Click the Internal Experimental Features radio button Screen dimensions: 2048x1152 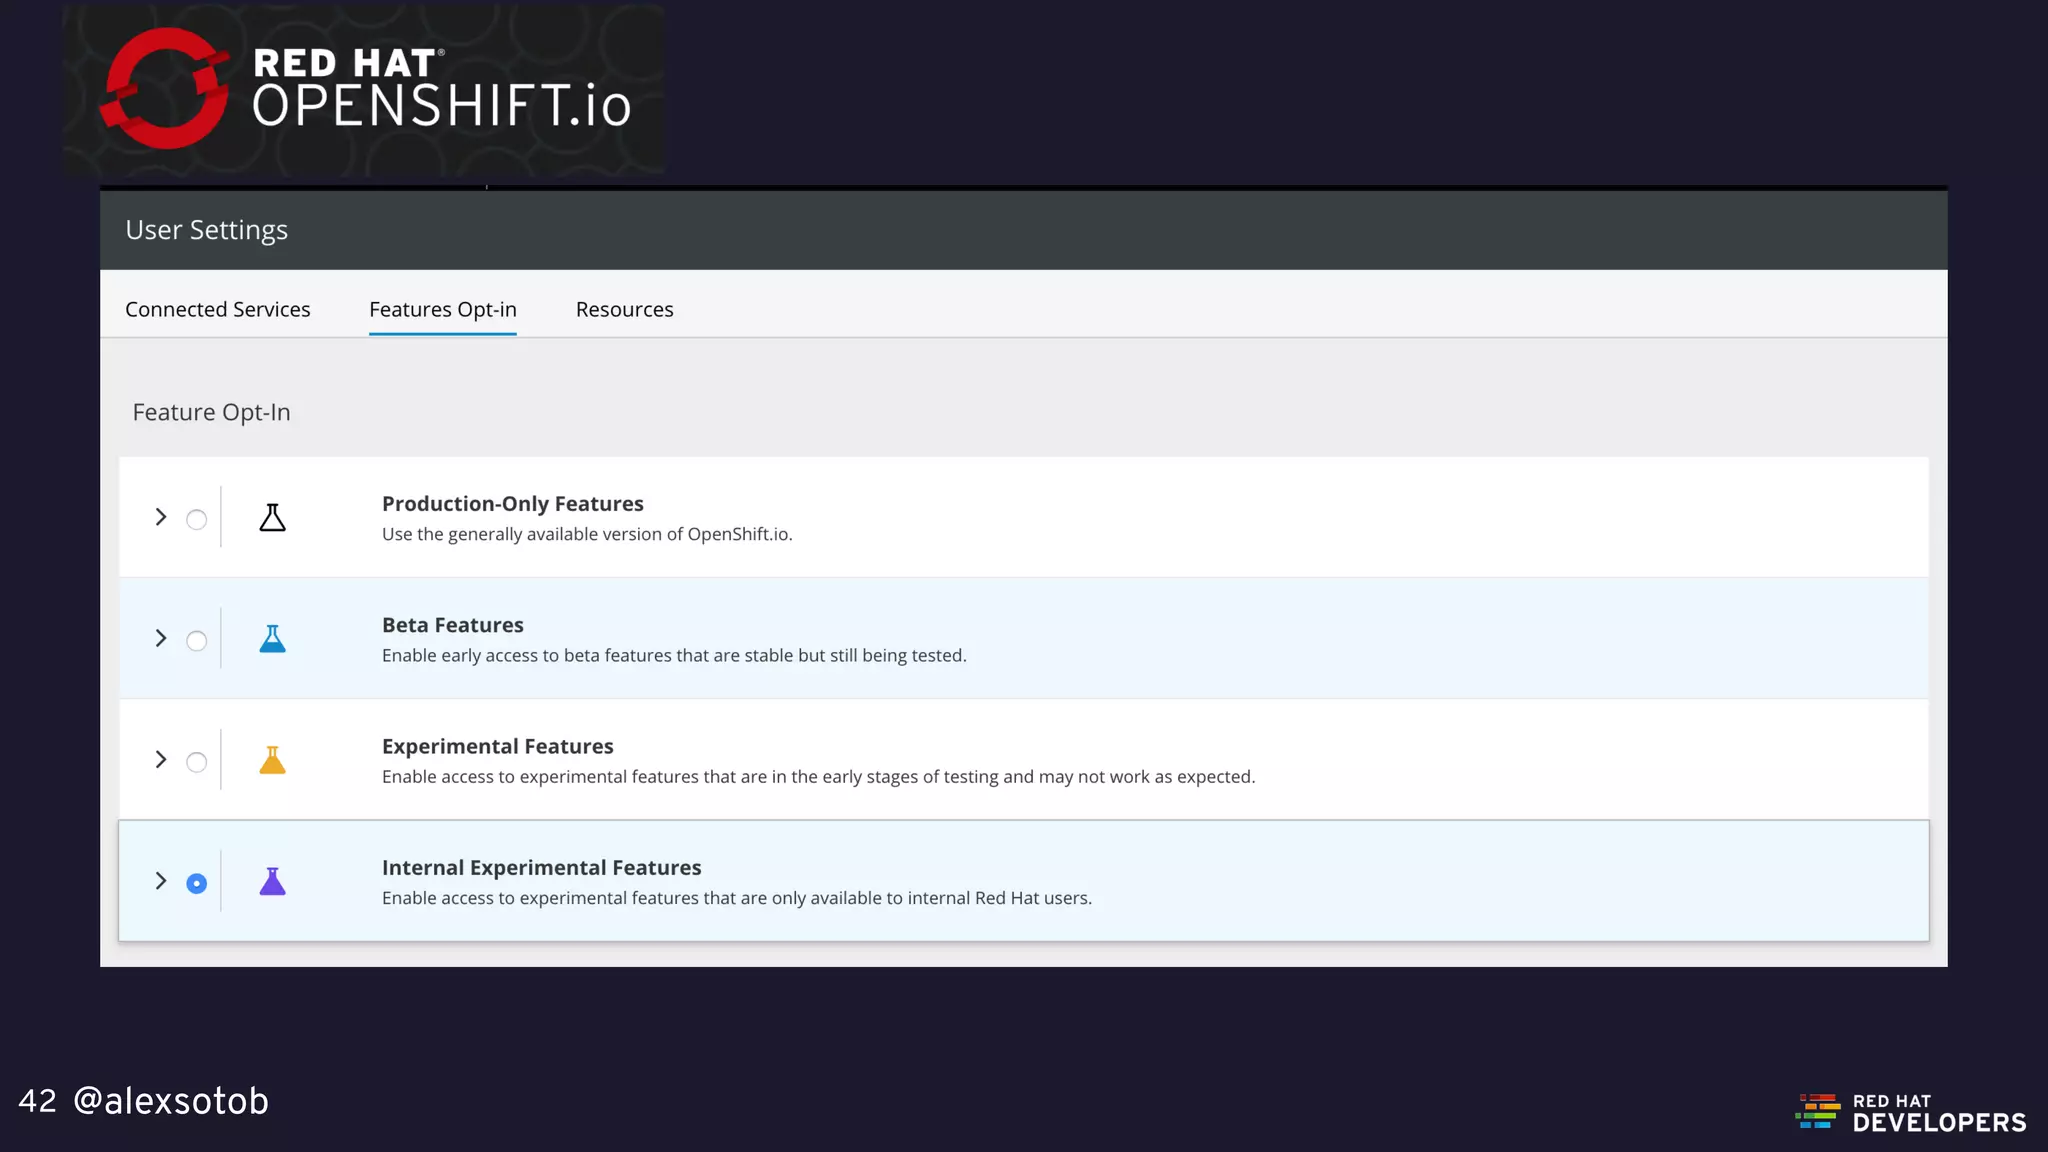tap(197, 883)
